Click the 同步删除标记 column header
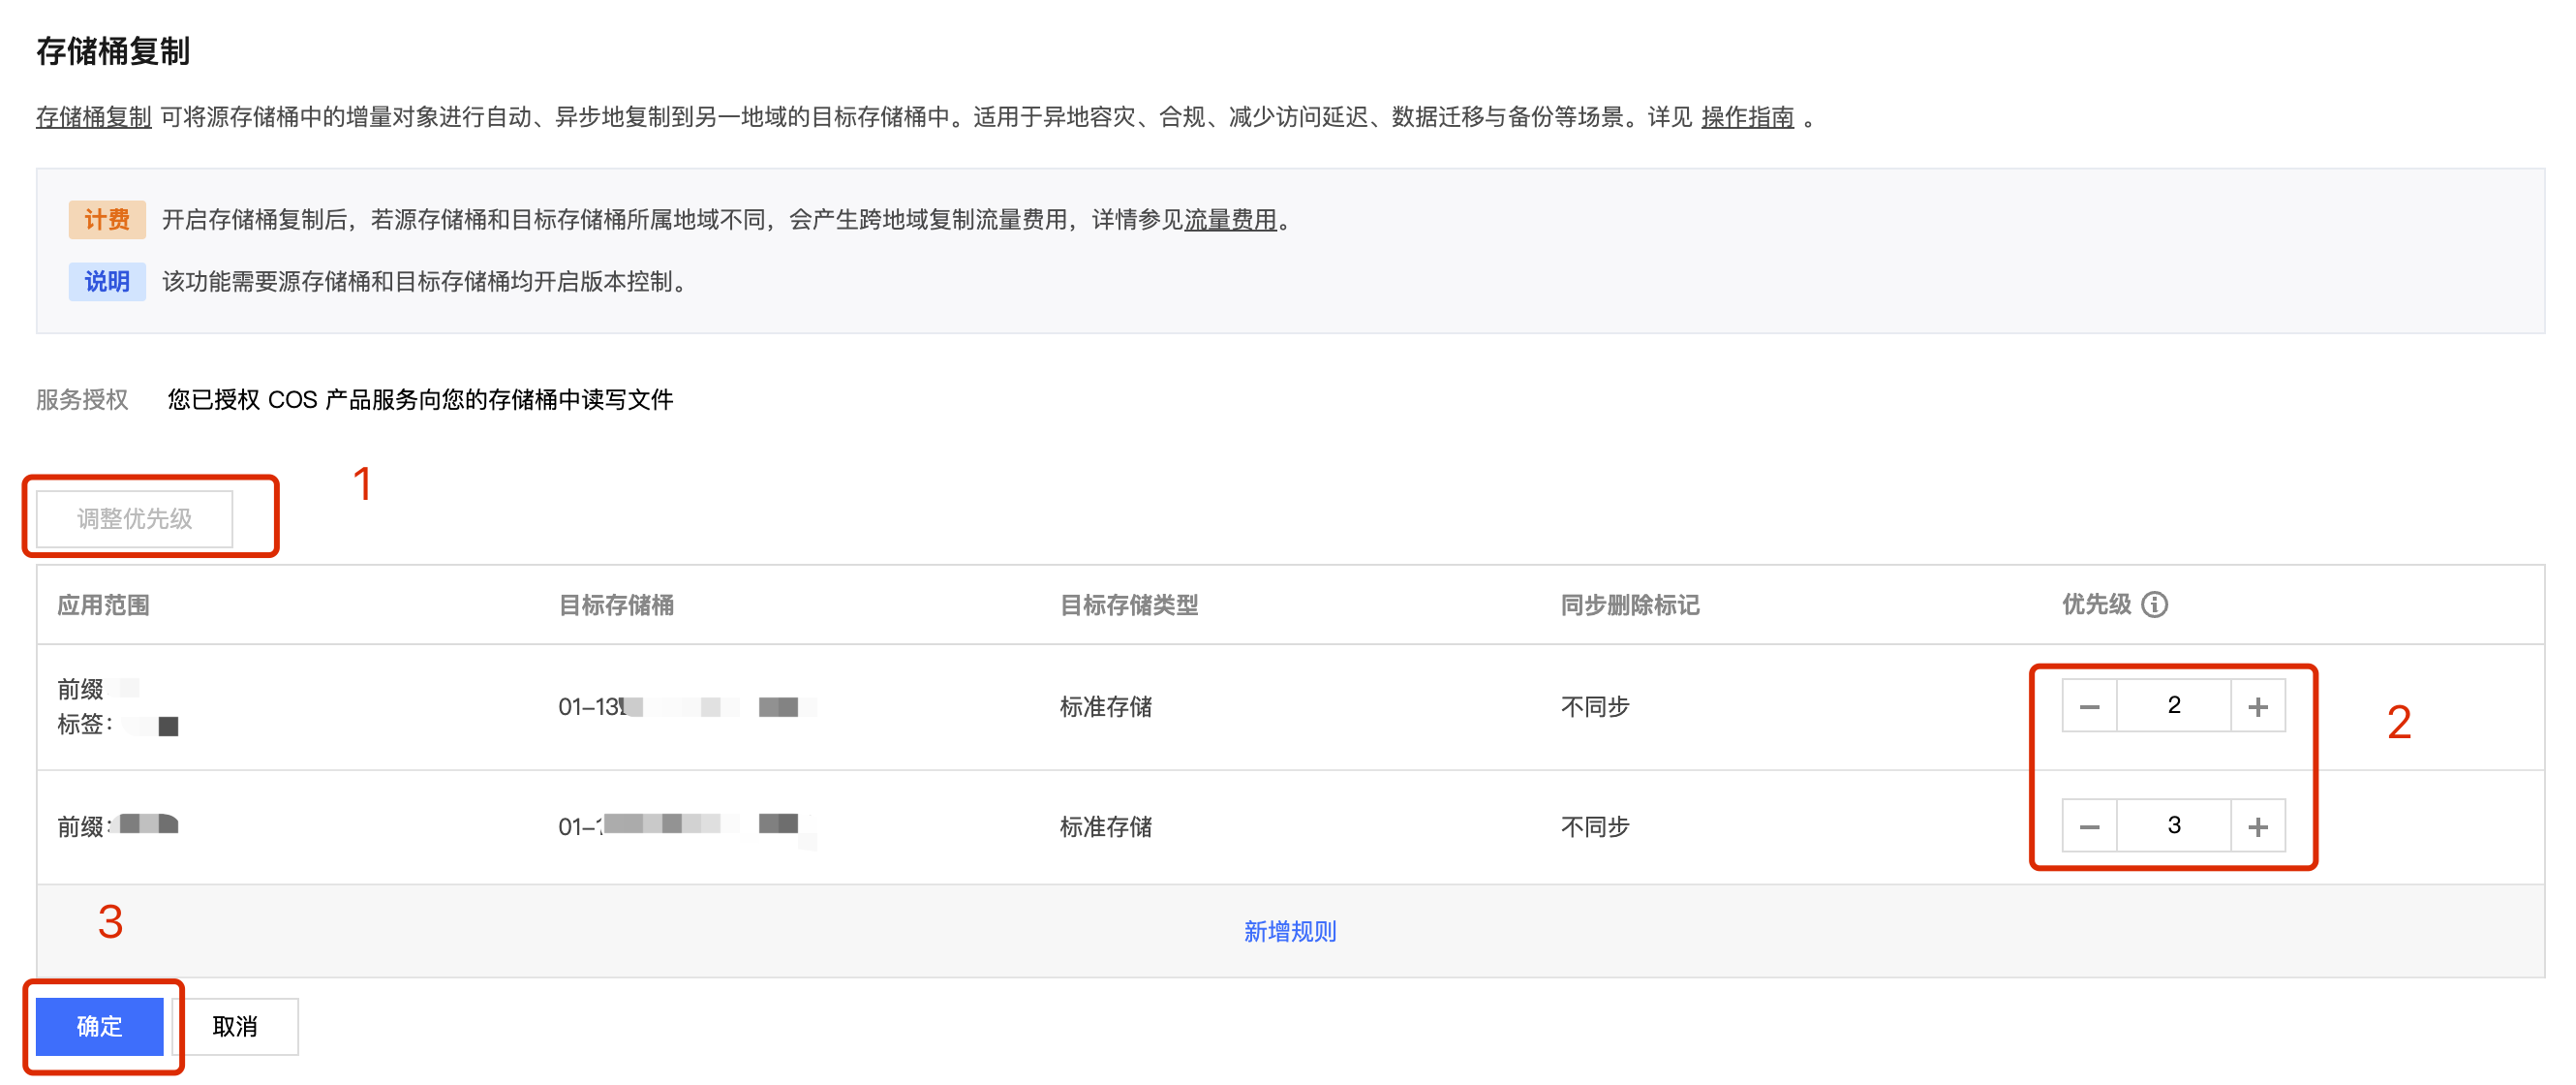Viewport: 2576px width, 1085px height. tap(1629, 605)
